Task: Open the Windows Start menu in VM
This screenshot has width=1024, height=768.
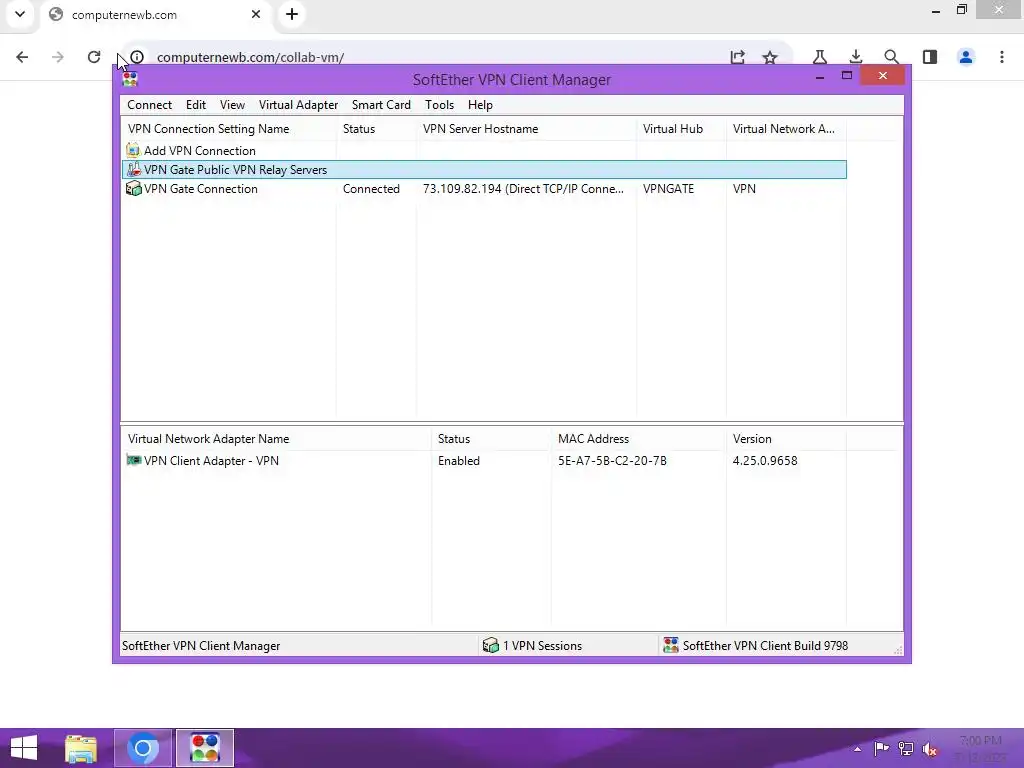Action: coord(24,748)
